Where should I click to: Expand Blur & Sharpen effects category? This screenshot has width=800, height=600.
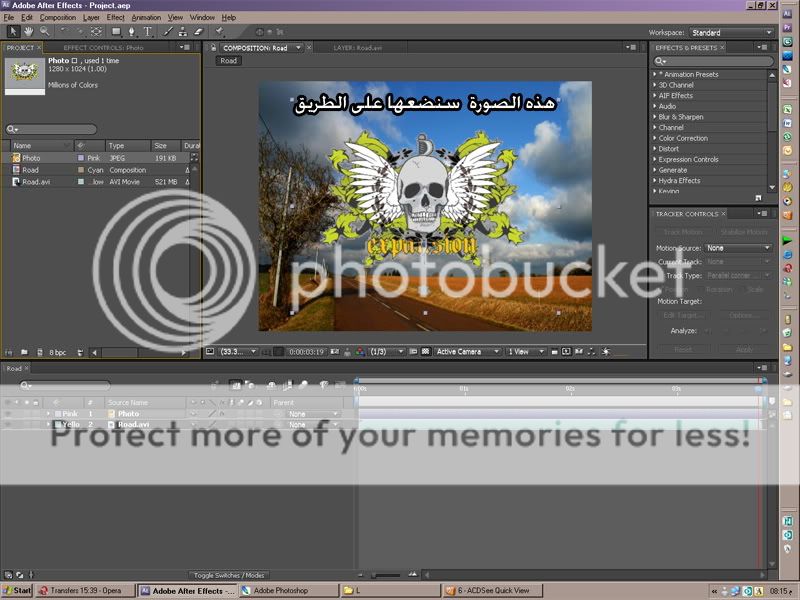655,117
